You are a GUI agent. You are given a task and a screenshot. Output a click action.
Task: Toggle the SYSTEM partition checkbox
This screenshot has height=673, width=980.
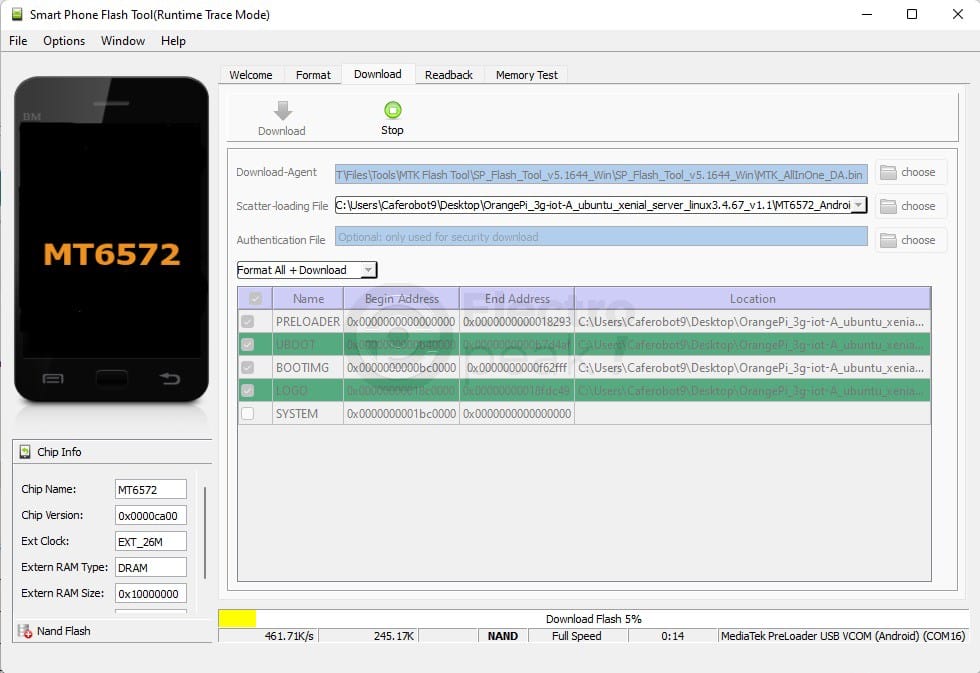[247, 414]
